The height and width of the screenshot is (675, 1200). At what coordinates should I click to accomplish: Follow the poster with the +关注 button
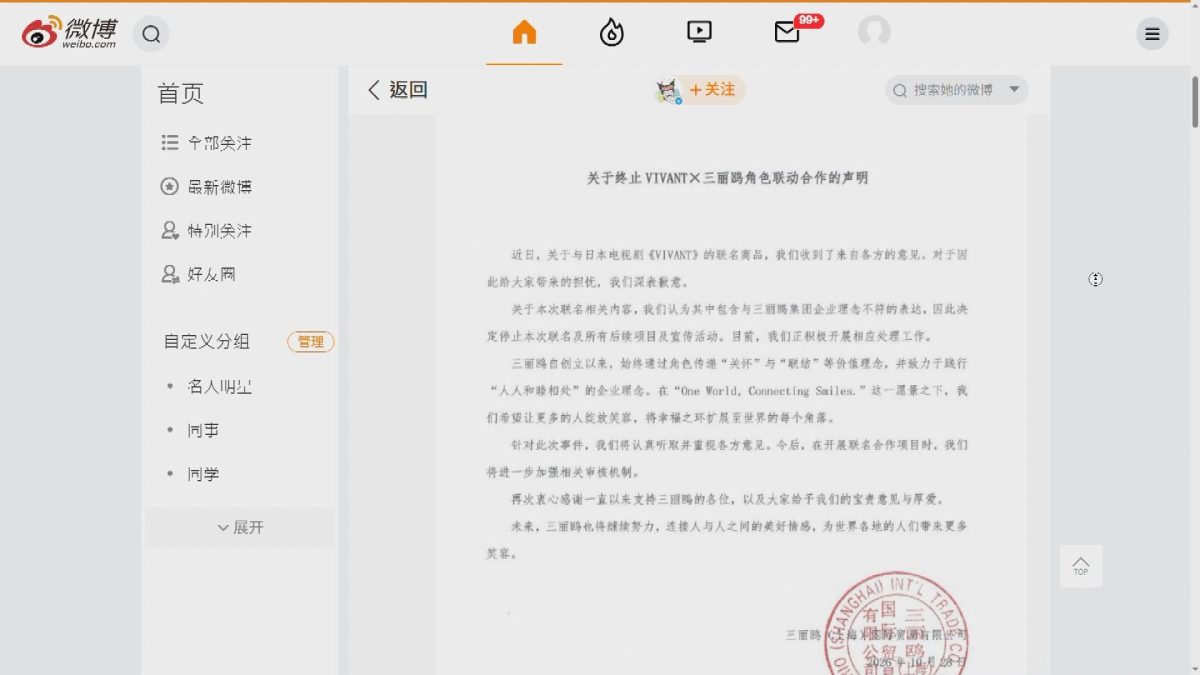pyautogui.click(x=713, y=90)
